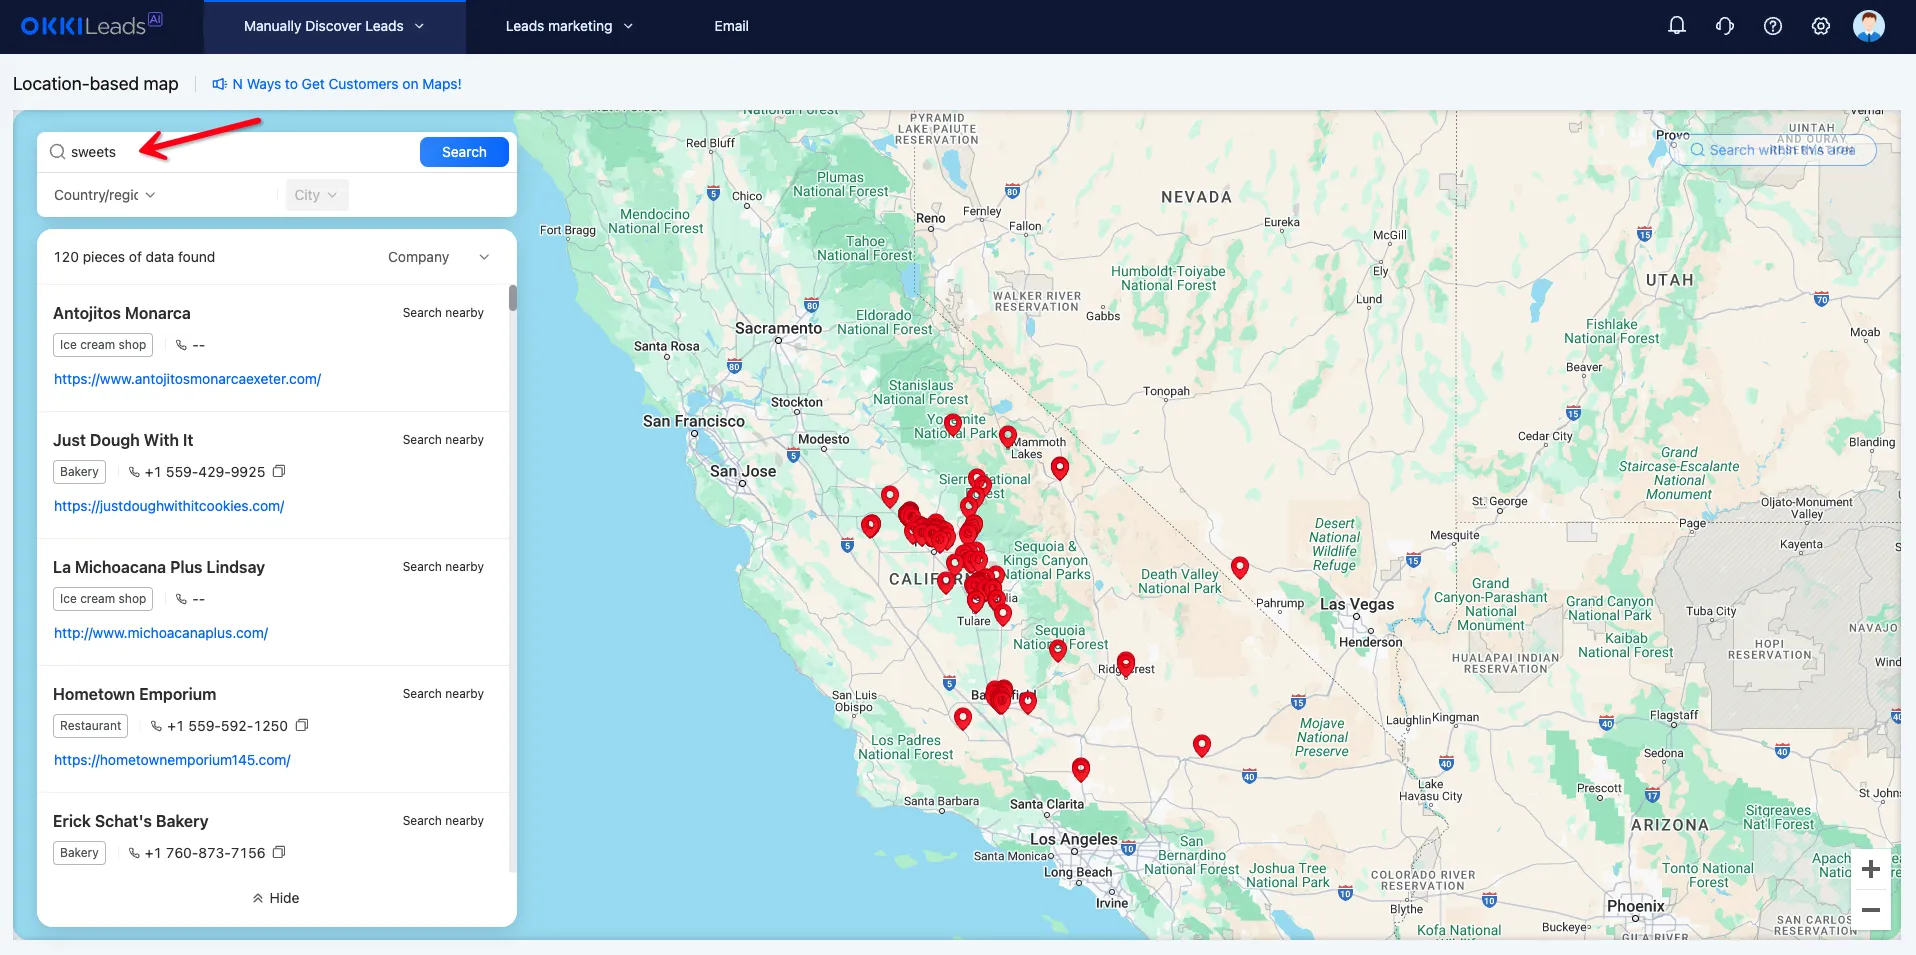Copy the Erick Schat's Bakery phone number
This screenshot has width=1916, height=955.
[279, 852]
